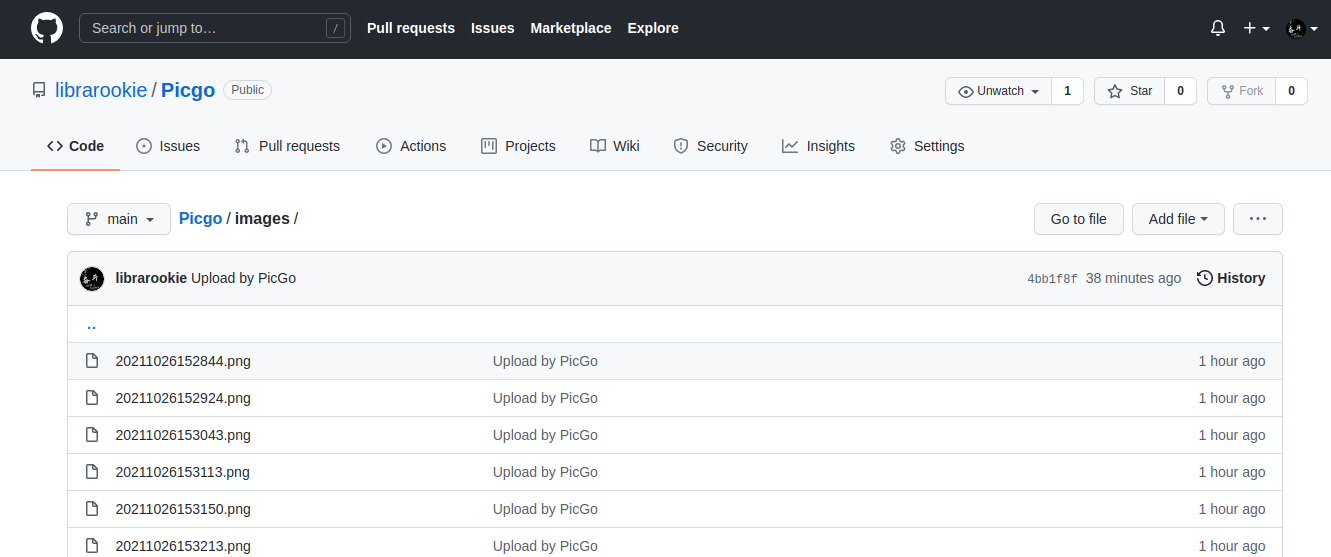Click the file icon beside 20211026152844.png
Image resolution: width=1331 pixels, height=557 pixels.
coord(92,361)
